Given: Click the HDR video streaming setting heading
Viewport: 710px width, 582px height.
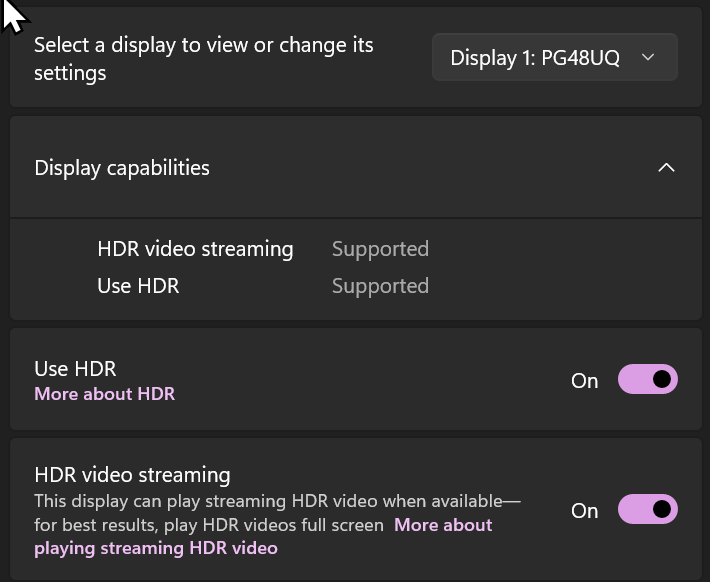Looking at the screenshot, I should pyautogui.click(x=132, y=475).
